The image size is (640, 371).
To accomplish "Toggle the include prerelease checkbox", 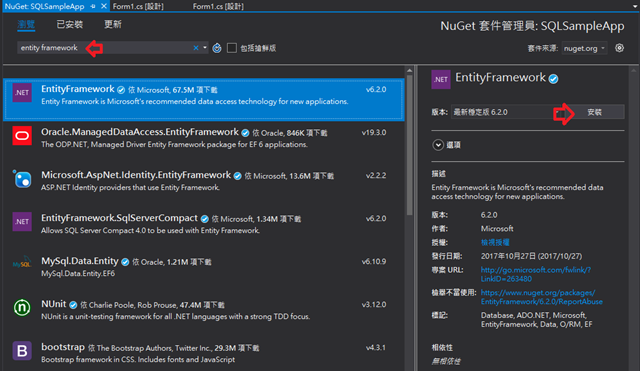I will coord(232,48).
